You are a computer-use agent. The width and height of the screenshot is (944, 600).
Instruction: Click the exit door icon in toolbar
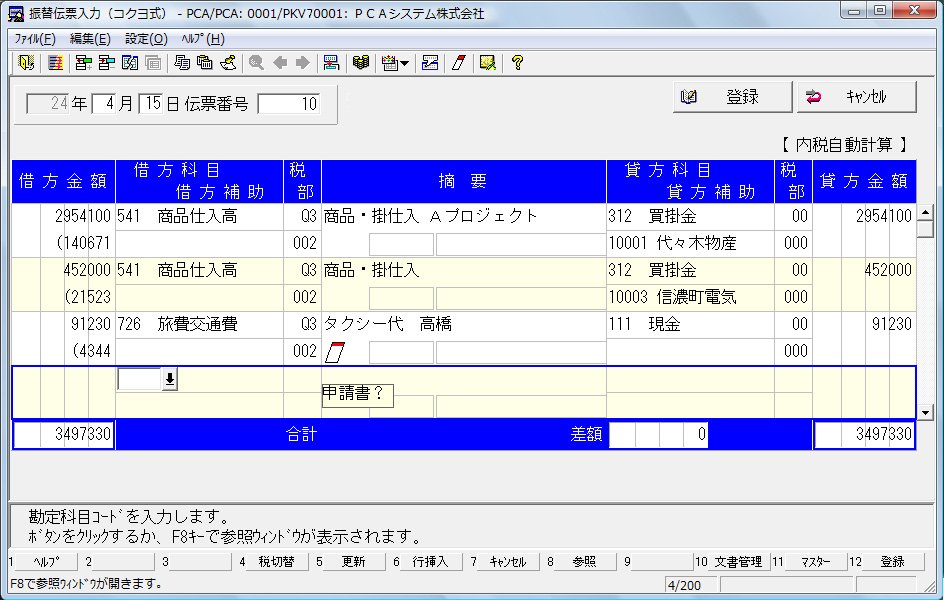pyautogui.click(x=26, y=63)
